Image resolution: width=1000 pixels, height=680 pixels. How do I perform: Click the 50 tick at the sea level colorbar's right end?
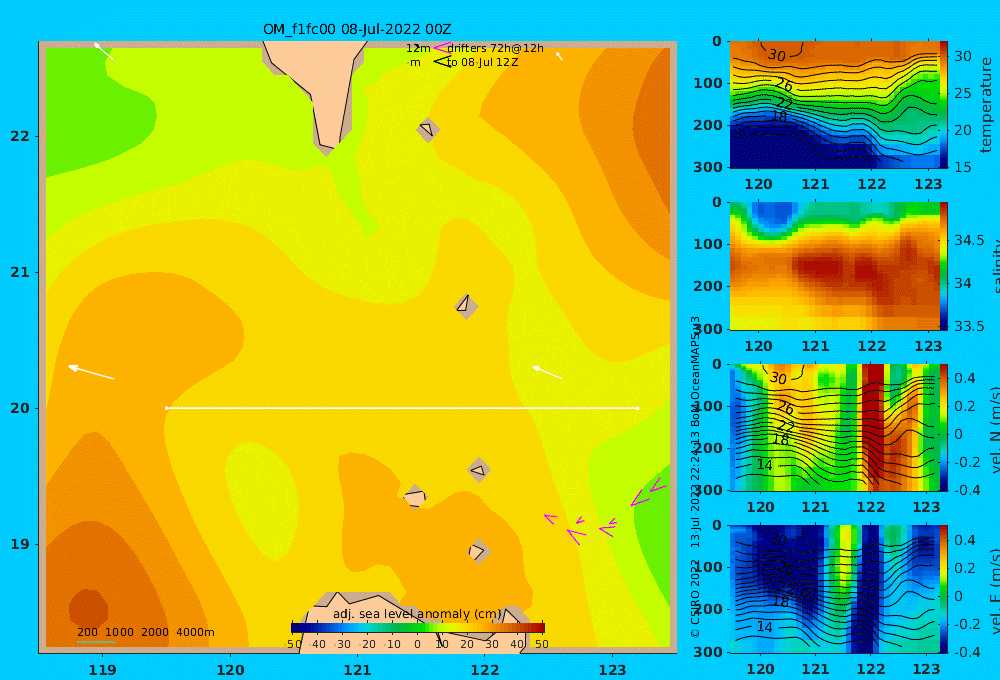(541, 644)
